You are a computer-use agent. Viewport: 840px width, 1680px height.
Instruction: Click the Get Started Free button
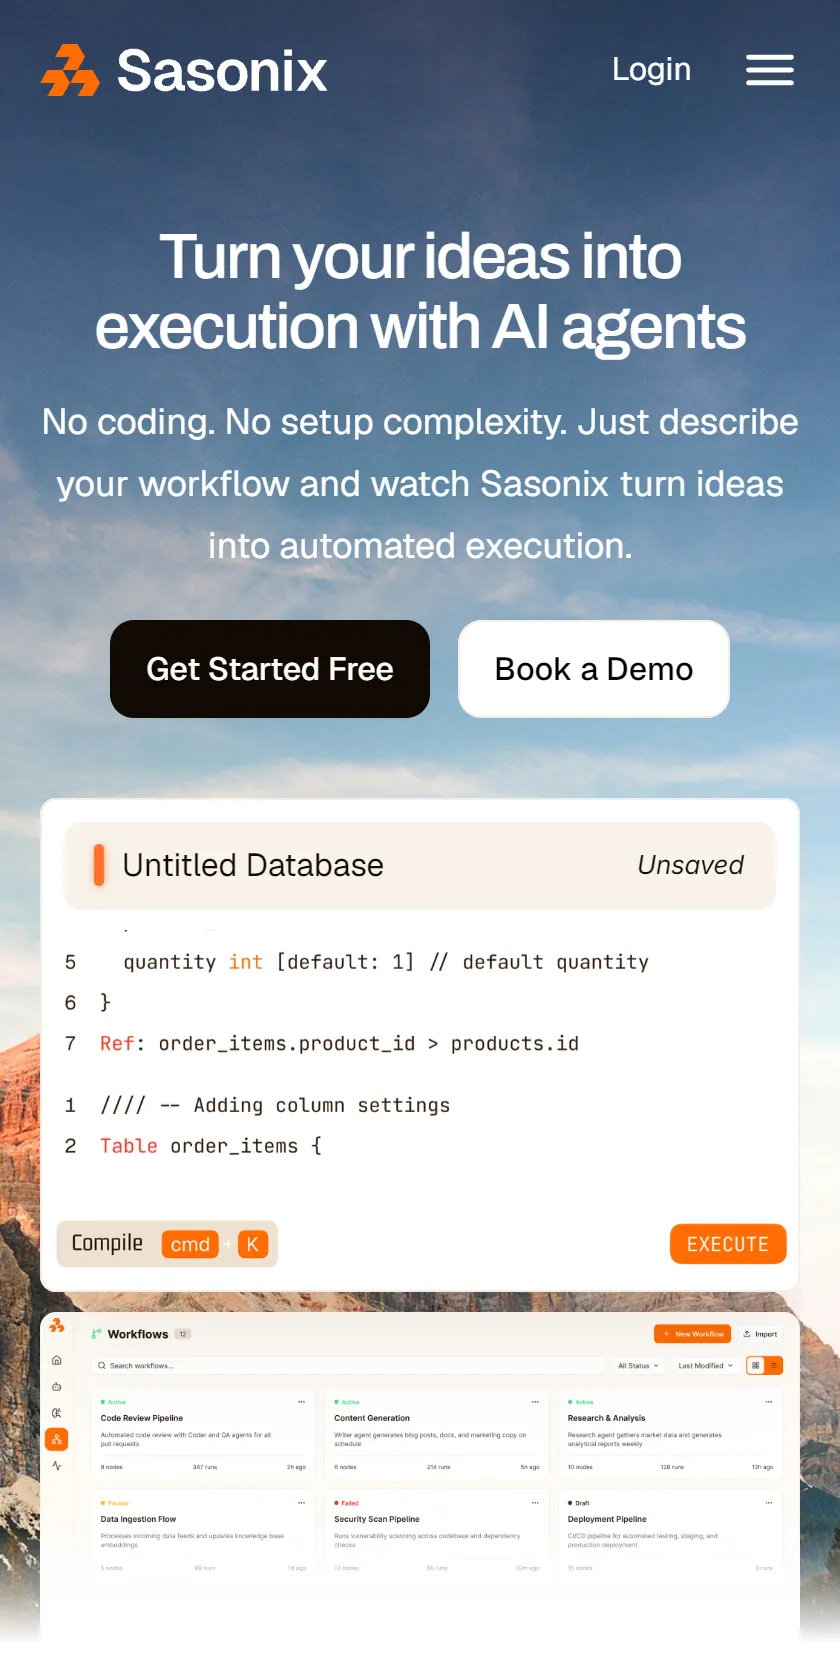click(x=270, y=669)
